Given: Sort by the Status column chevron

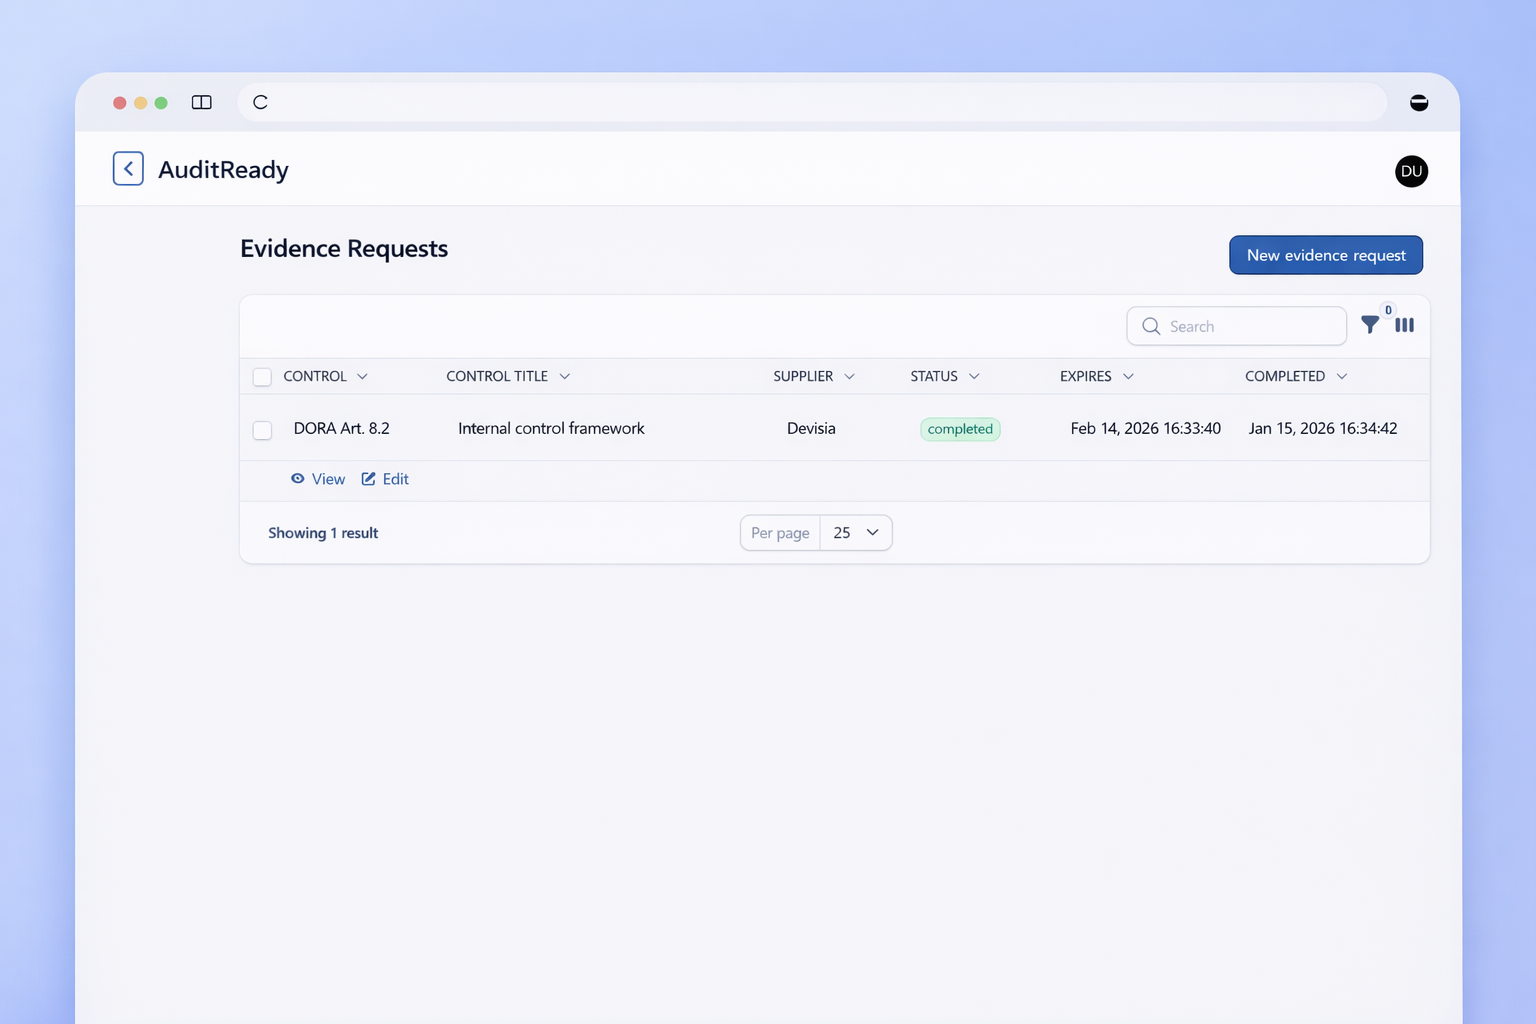Looking at the screenshot, I should [x=974, y=376].
